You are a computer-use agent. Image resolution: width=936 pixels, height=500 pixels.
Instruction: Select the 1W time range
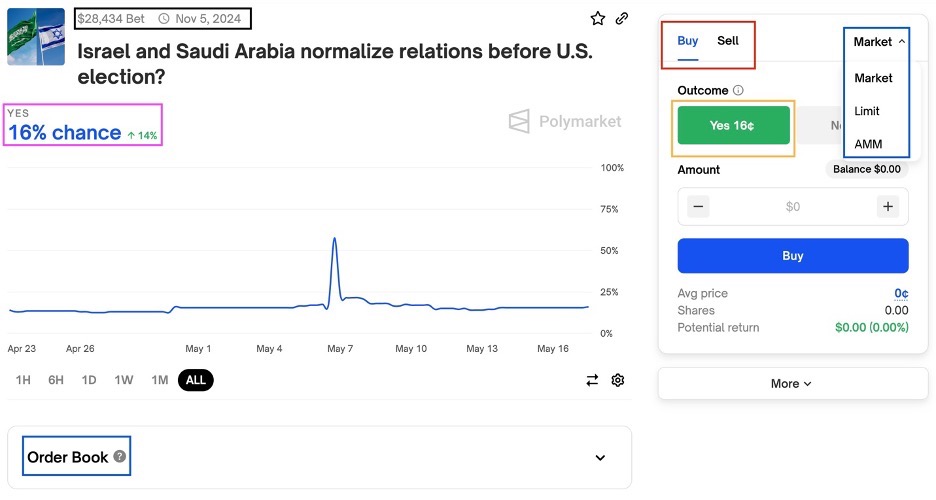[124, 380]
